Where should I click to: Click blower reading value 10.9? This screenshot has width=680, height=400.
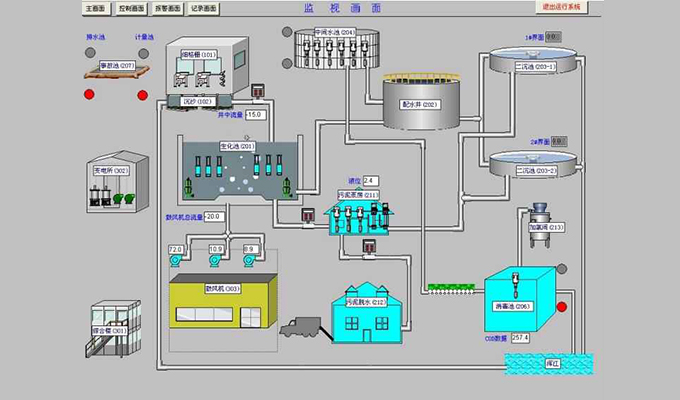pos(216,249)
